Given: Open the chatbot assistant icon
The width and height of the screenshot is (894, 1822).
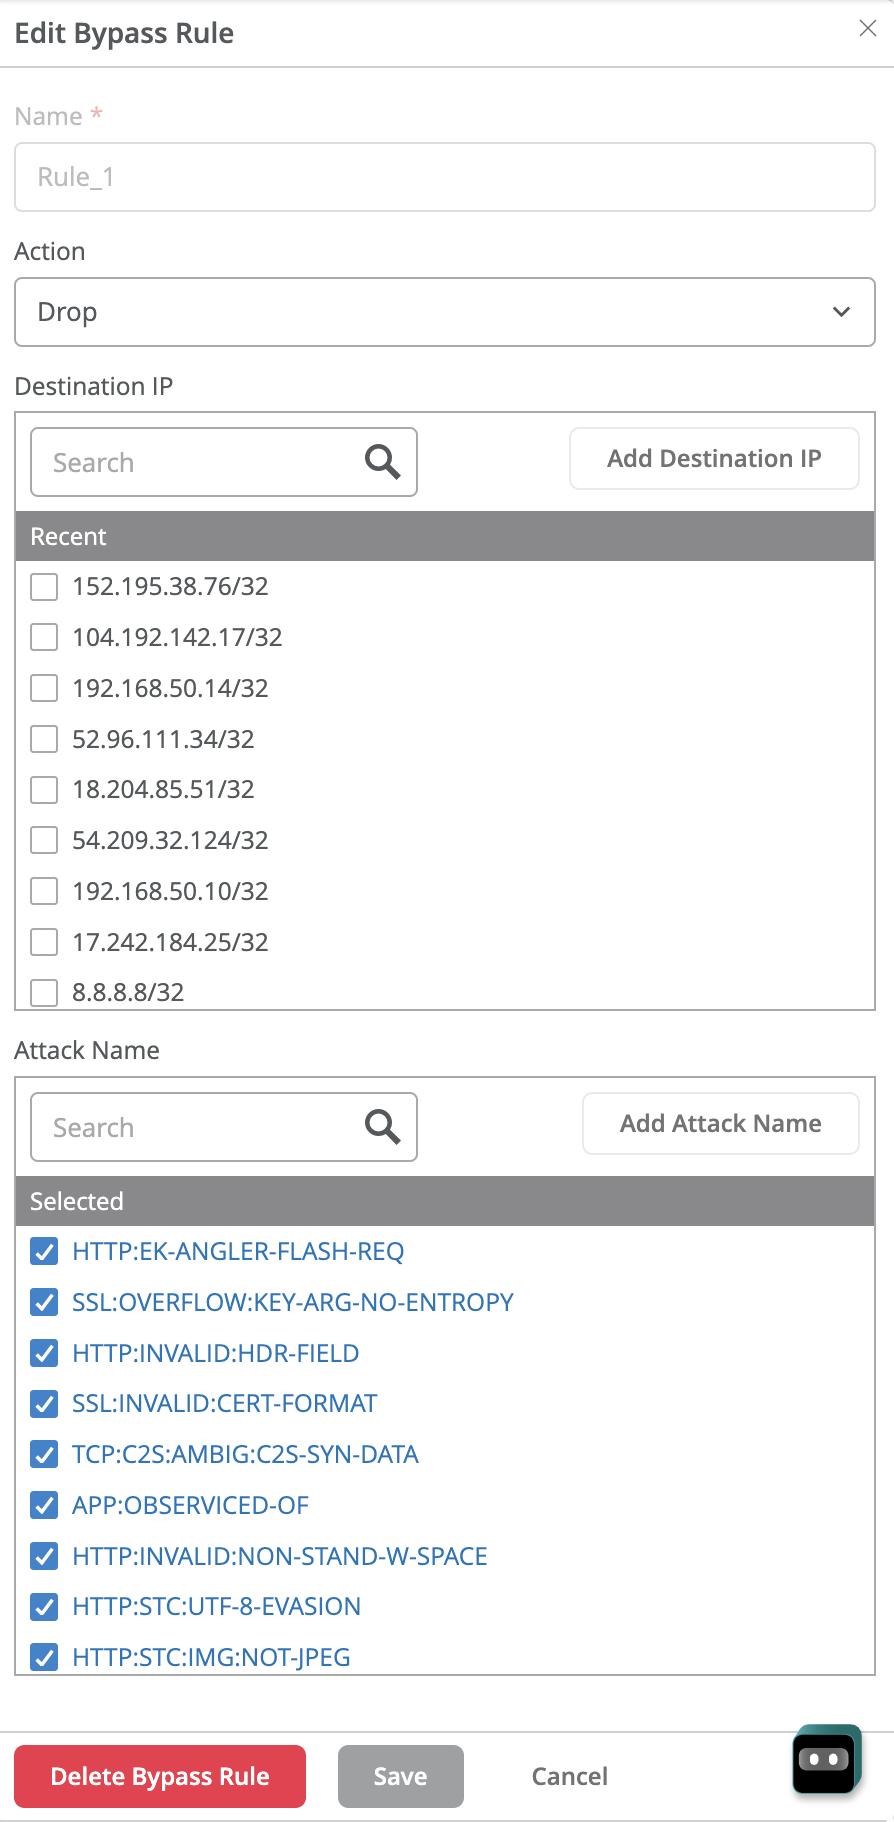Looking at the screenshot, I should (x=825, y=1760).
